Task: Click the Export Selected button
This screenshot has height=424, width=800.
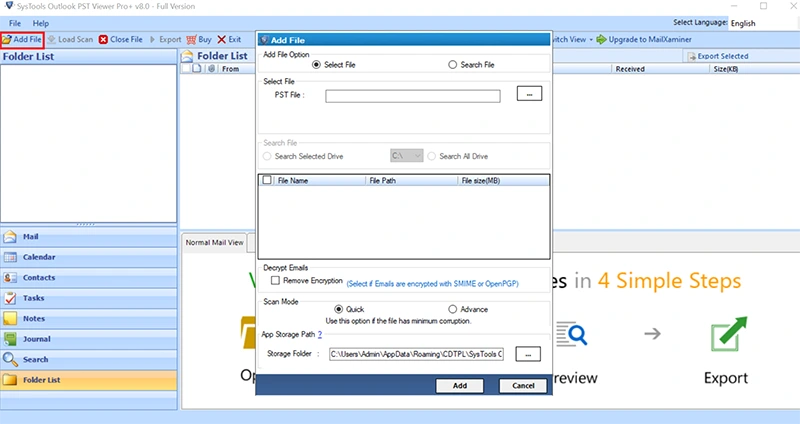Action: tap(718, 56)
